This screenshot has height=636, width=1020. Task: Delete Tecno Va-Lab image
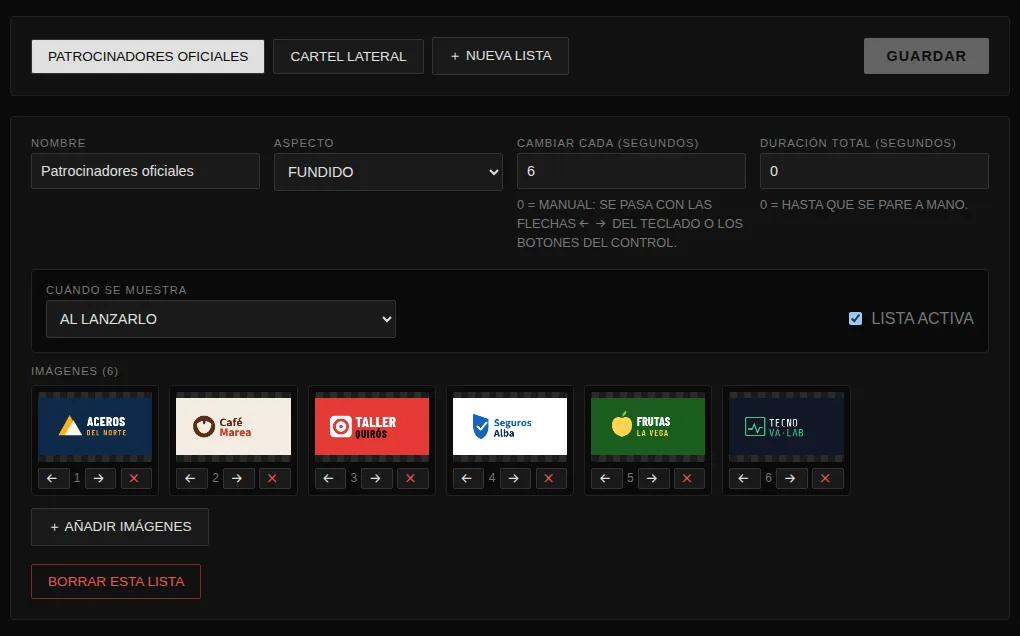click(x=827, y=479)
